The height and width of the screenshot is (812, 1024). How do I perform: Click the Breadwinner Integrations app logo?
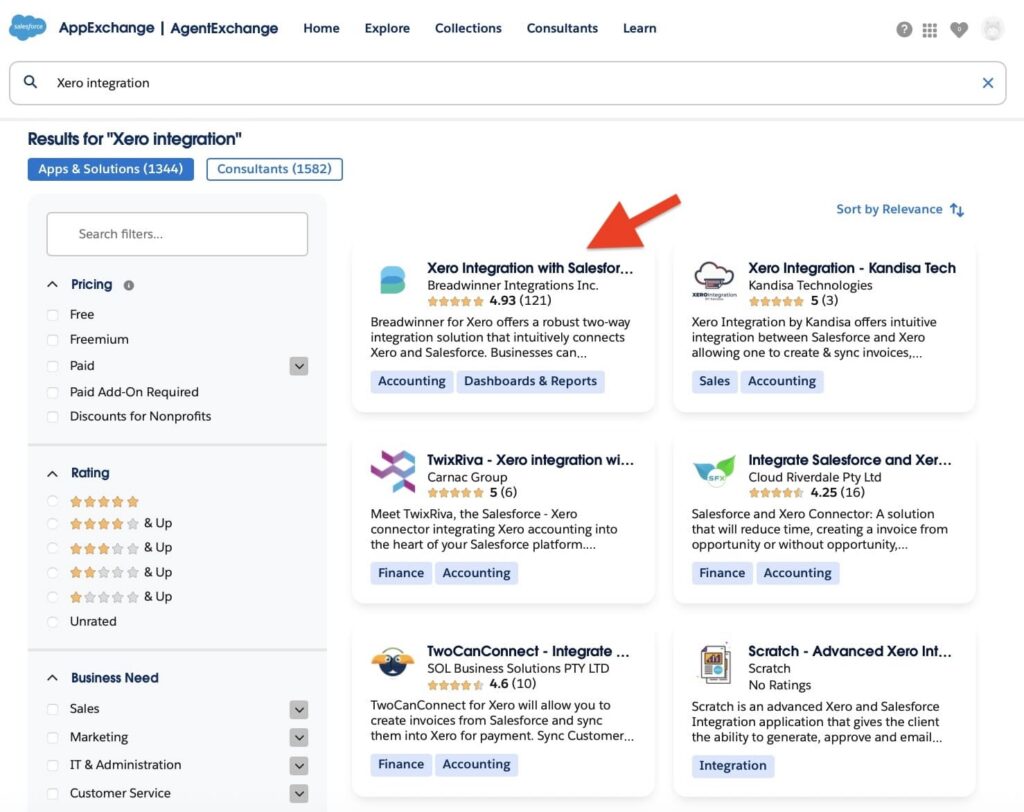(394, 279)
